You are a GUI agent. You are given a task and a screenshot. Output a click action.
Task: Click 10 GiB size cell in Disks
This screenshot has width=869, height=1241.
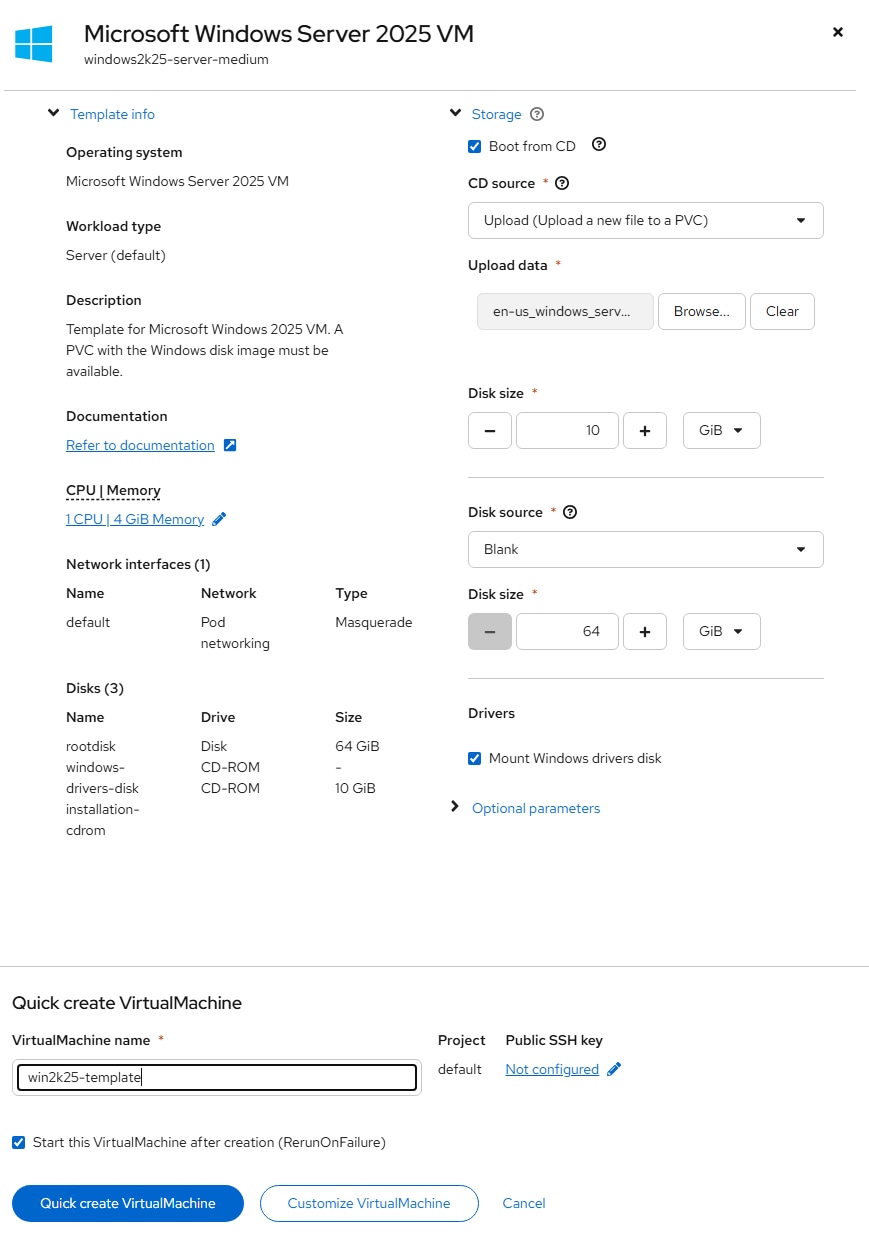pyautogui.click(x=355, y=788)
